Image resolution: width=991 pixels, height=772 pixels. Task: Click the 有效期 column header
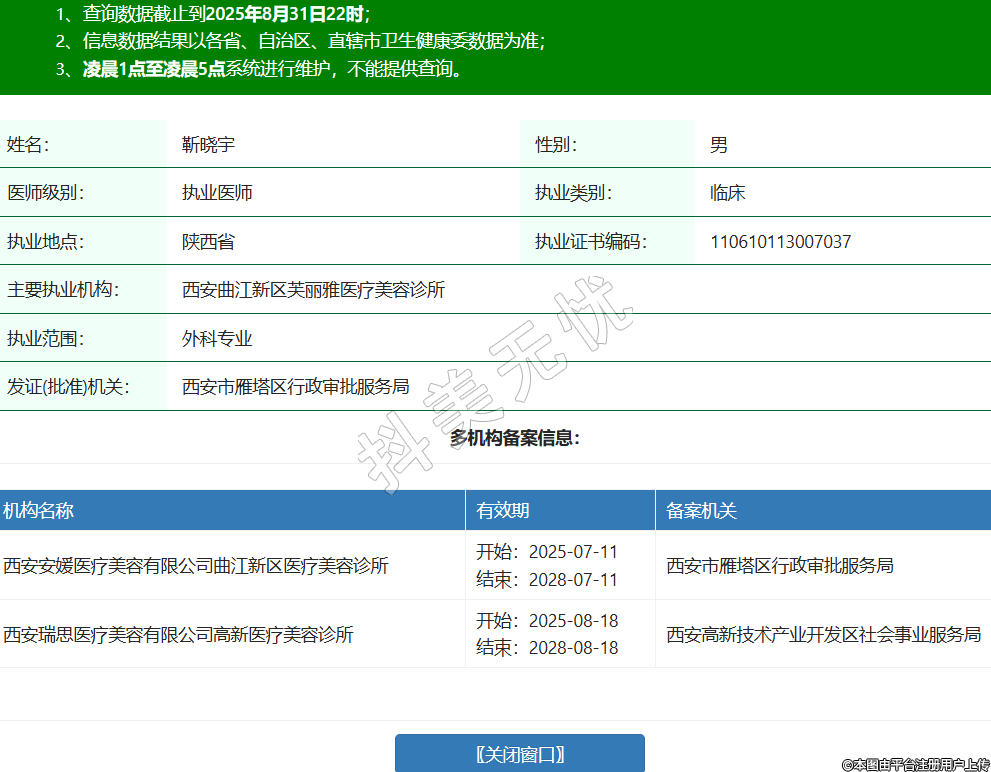click(x=503, y=511)
